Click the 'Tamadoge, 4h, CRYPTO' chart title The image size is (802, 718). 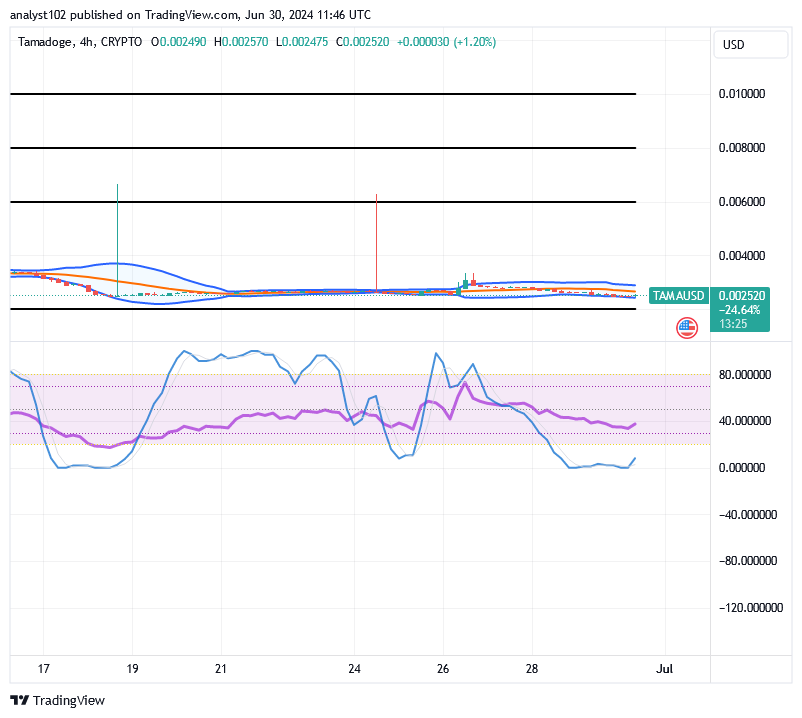click(x=80, y=42)
